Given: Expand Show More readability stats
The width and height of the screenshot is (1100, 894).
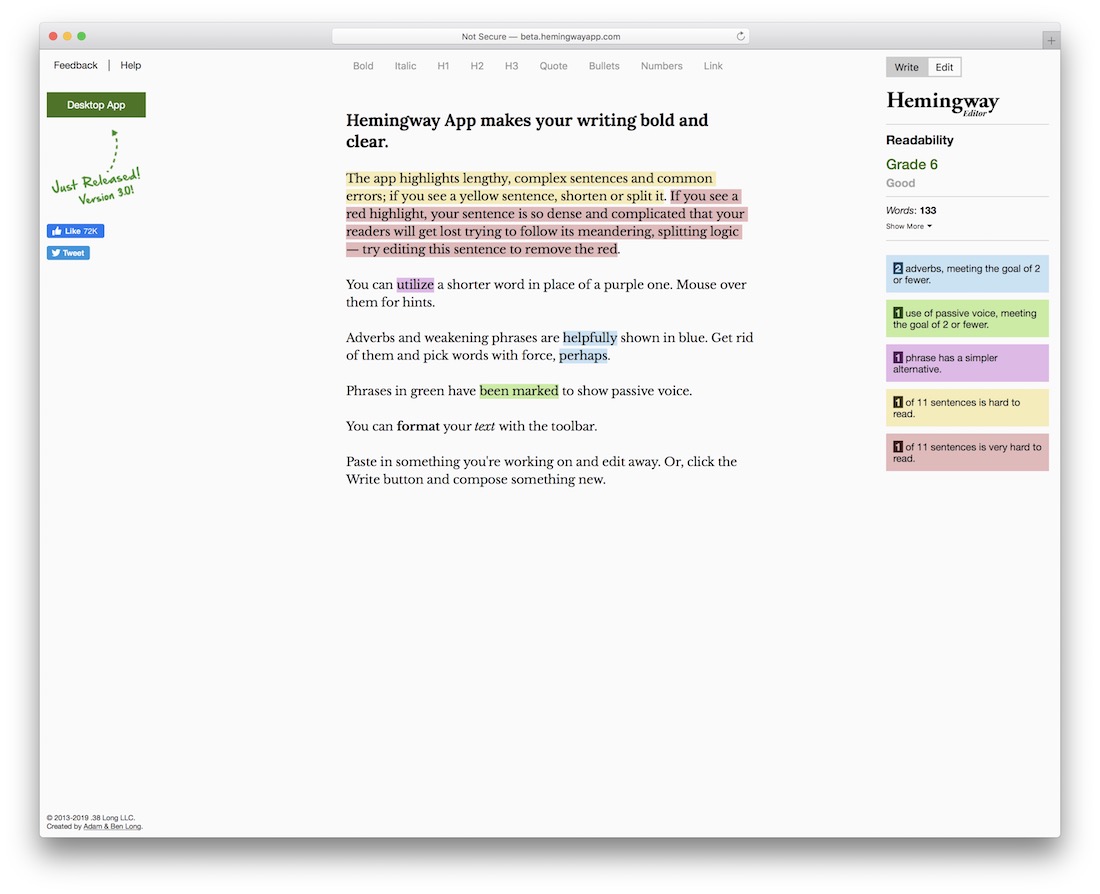Looking at the screenshot, I should pos(908,226).
